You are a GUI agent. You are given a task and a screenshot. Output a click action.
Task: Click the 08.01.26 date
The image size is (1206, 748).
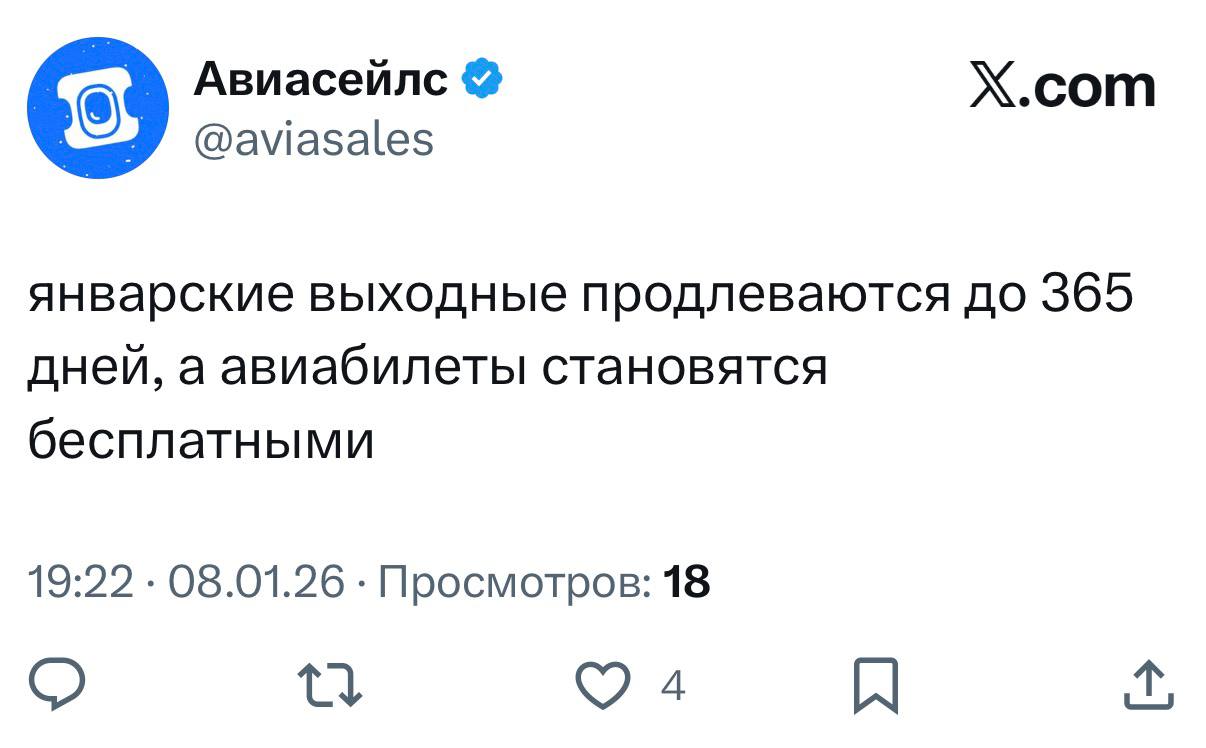[x=257, y=581]
